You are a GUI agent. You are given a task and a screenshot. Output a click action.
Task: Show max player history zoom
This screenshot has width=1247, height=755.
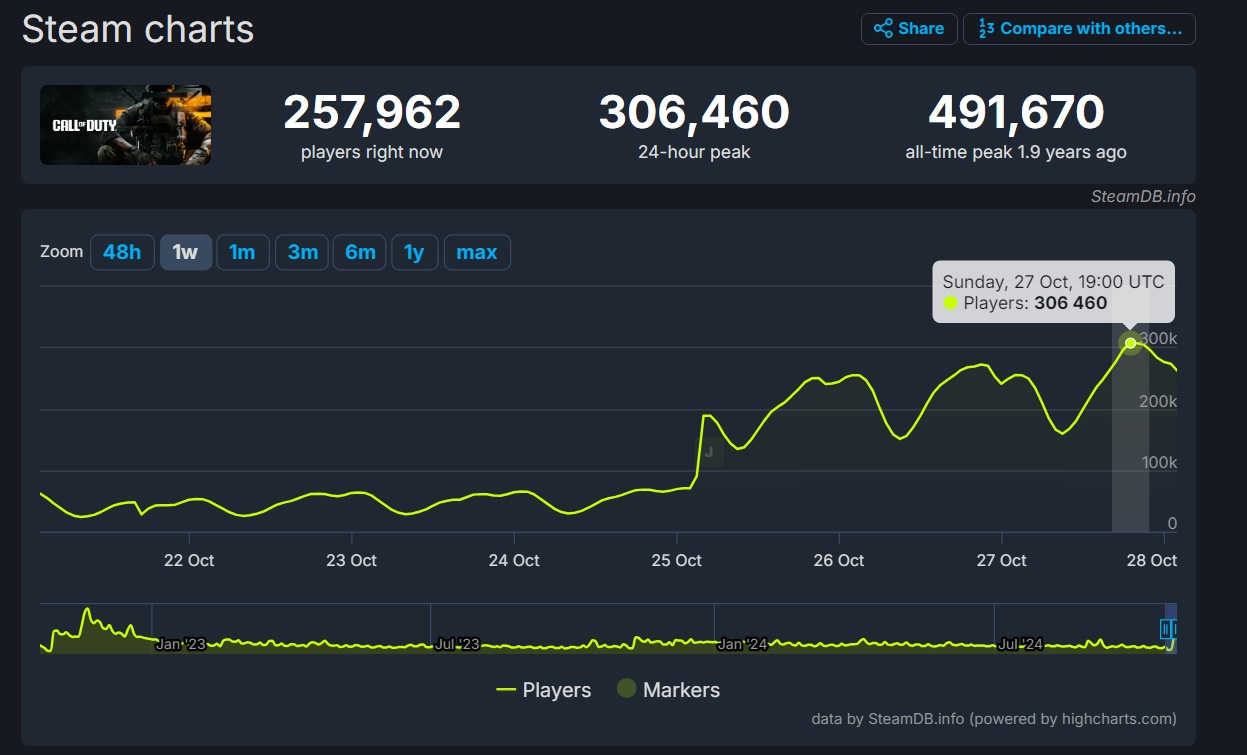477,252
